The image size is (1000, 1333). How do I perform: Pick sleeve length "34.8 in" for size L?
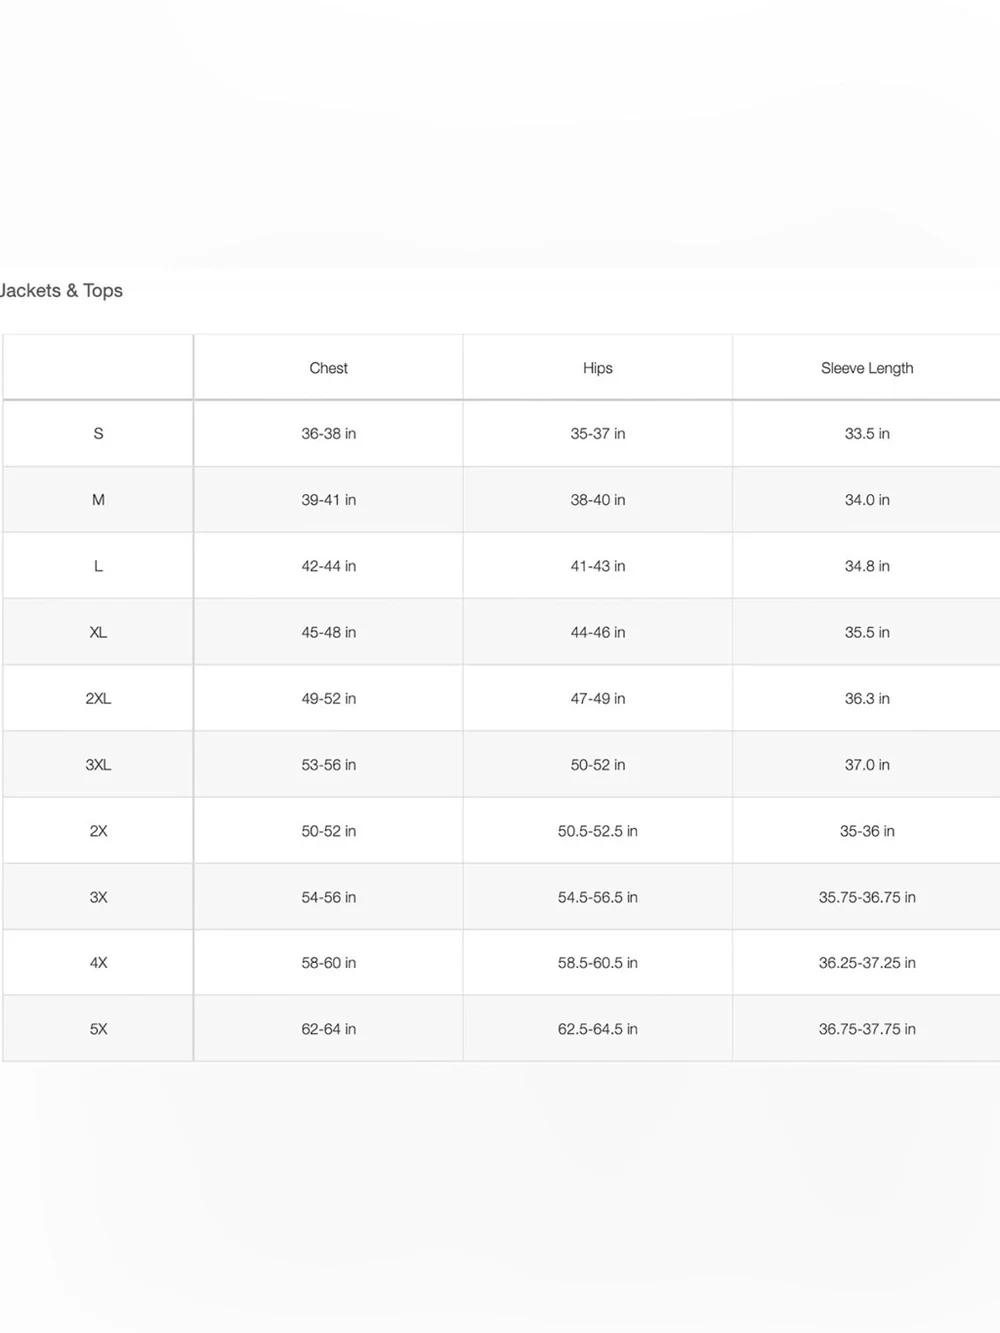click(x=867, y=566)
